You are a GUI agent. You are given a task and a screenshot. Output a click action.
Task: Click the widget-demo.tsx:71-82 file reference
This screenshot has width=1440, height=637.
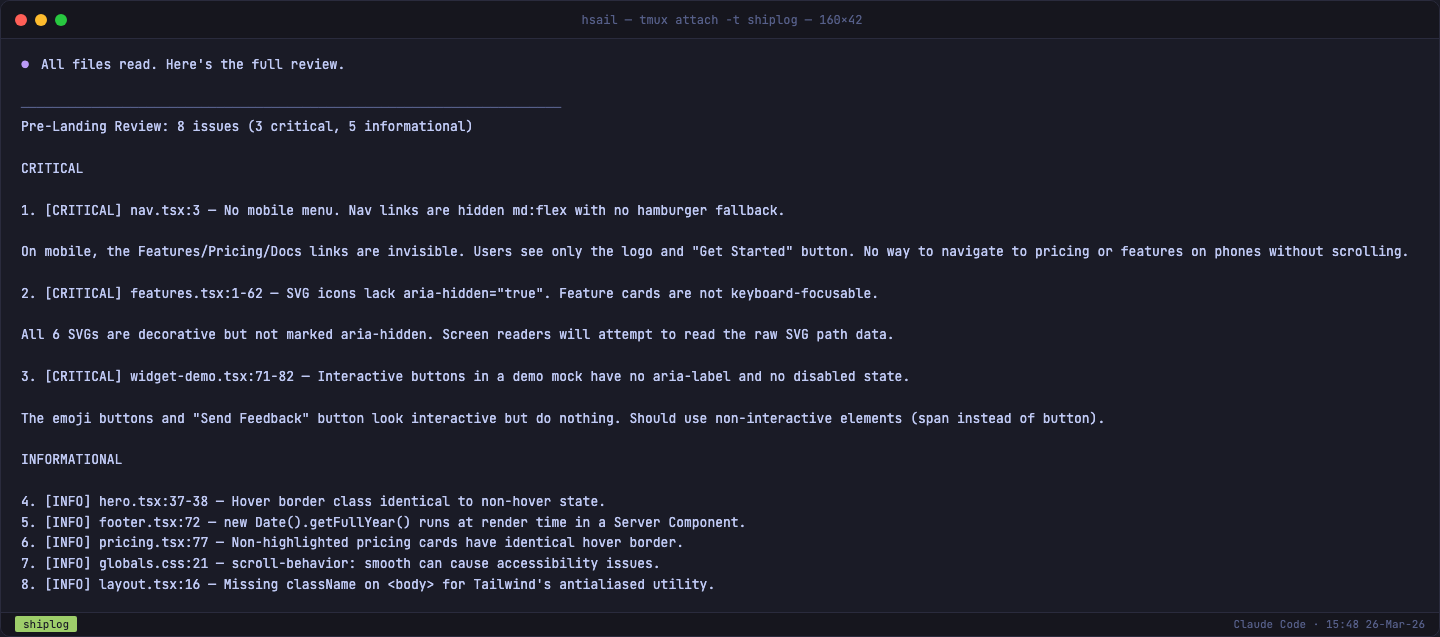click(212, 376)
